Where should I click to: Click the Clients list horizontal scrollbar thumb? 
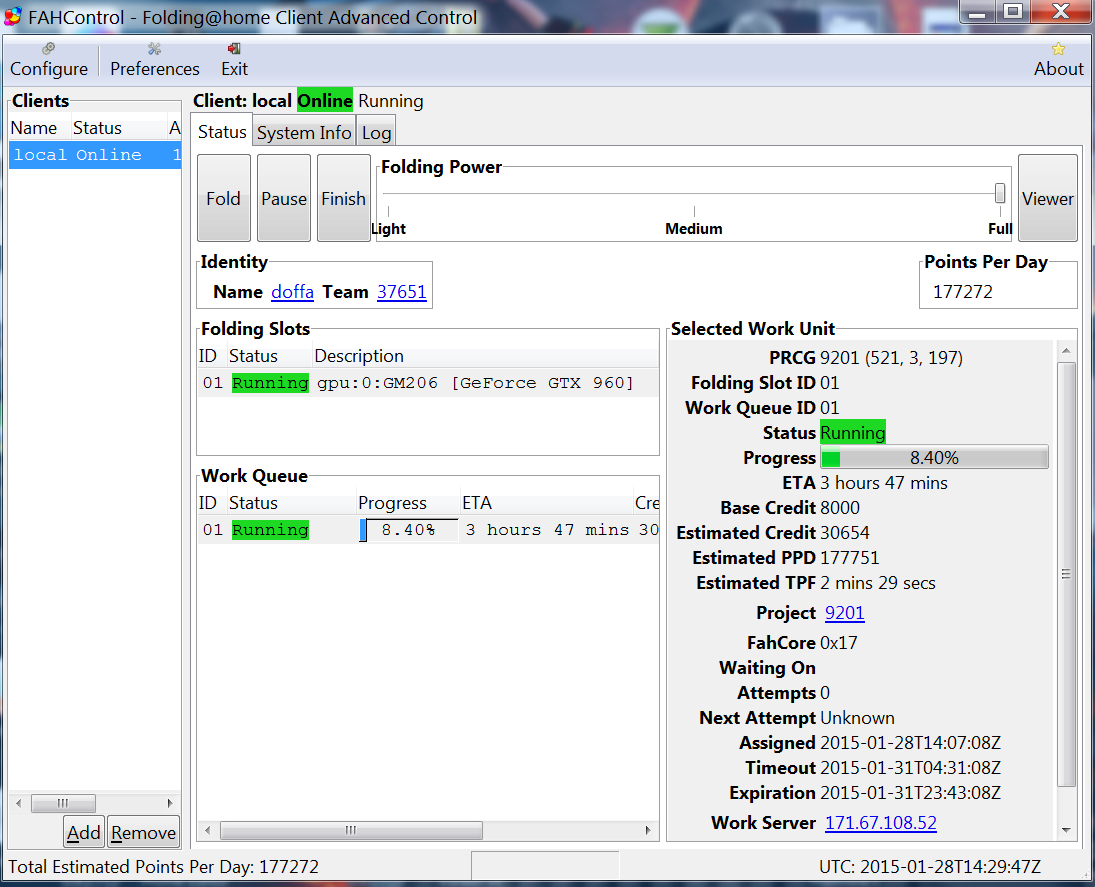tap(63, 802)
